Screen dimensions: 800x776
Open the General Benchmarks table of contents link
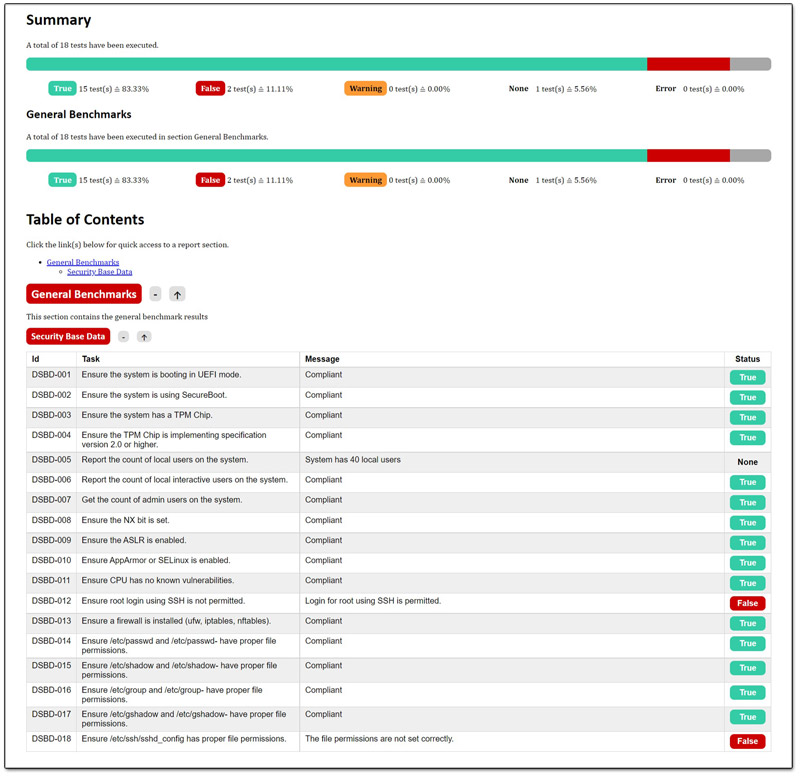[82, 262]
